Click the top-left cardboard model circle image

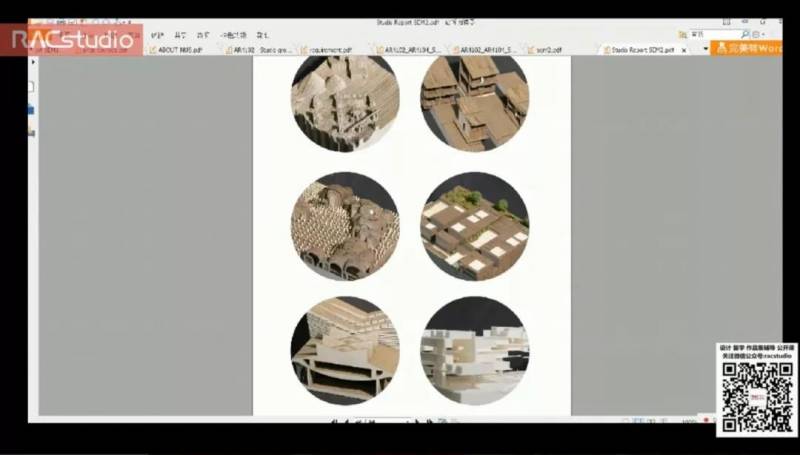tap(345, 102)
